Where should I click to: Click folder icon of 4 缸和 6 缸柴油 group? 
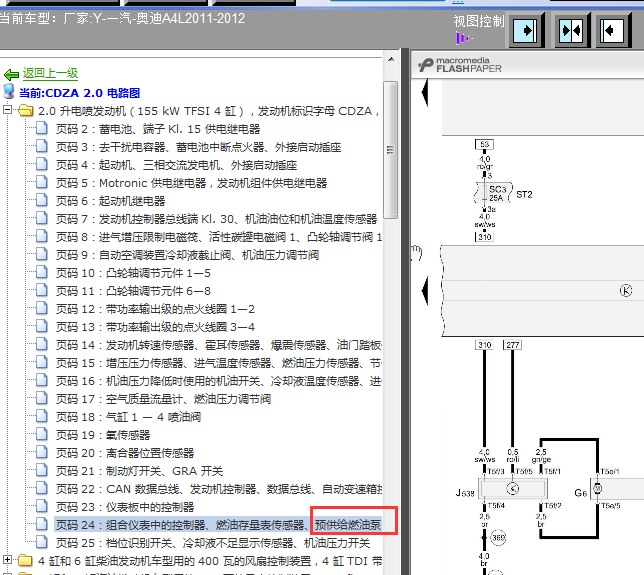click(25, 560)
